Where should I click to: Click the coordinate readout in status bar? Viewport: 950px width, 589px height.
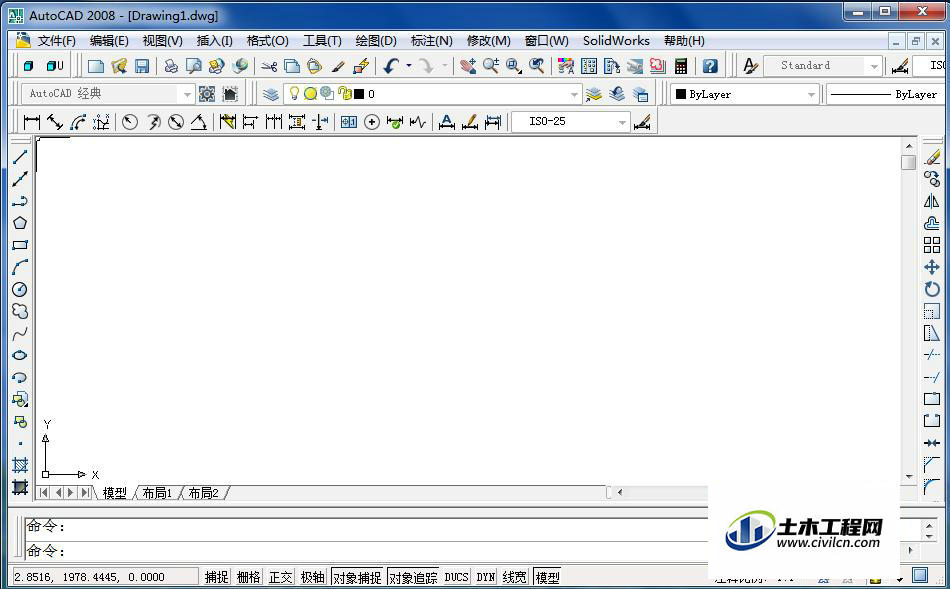105,577
